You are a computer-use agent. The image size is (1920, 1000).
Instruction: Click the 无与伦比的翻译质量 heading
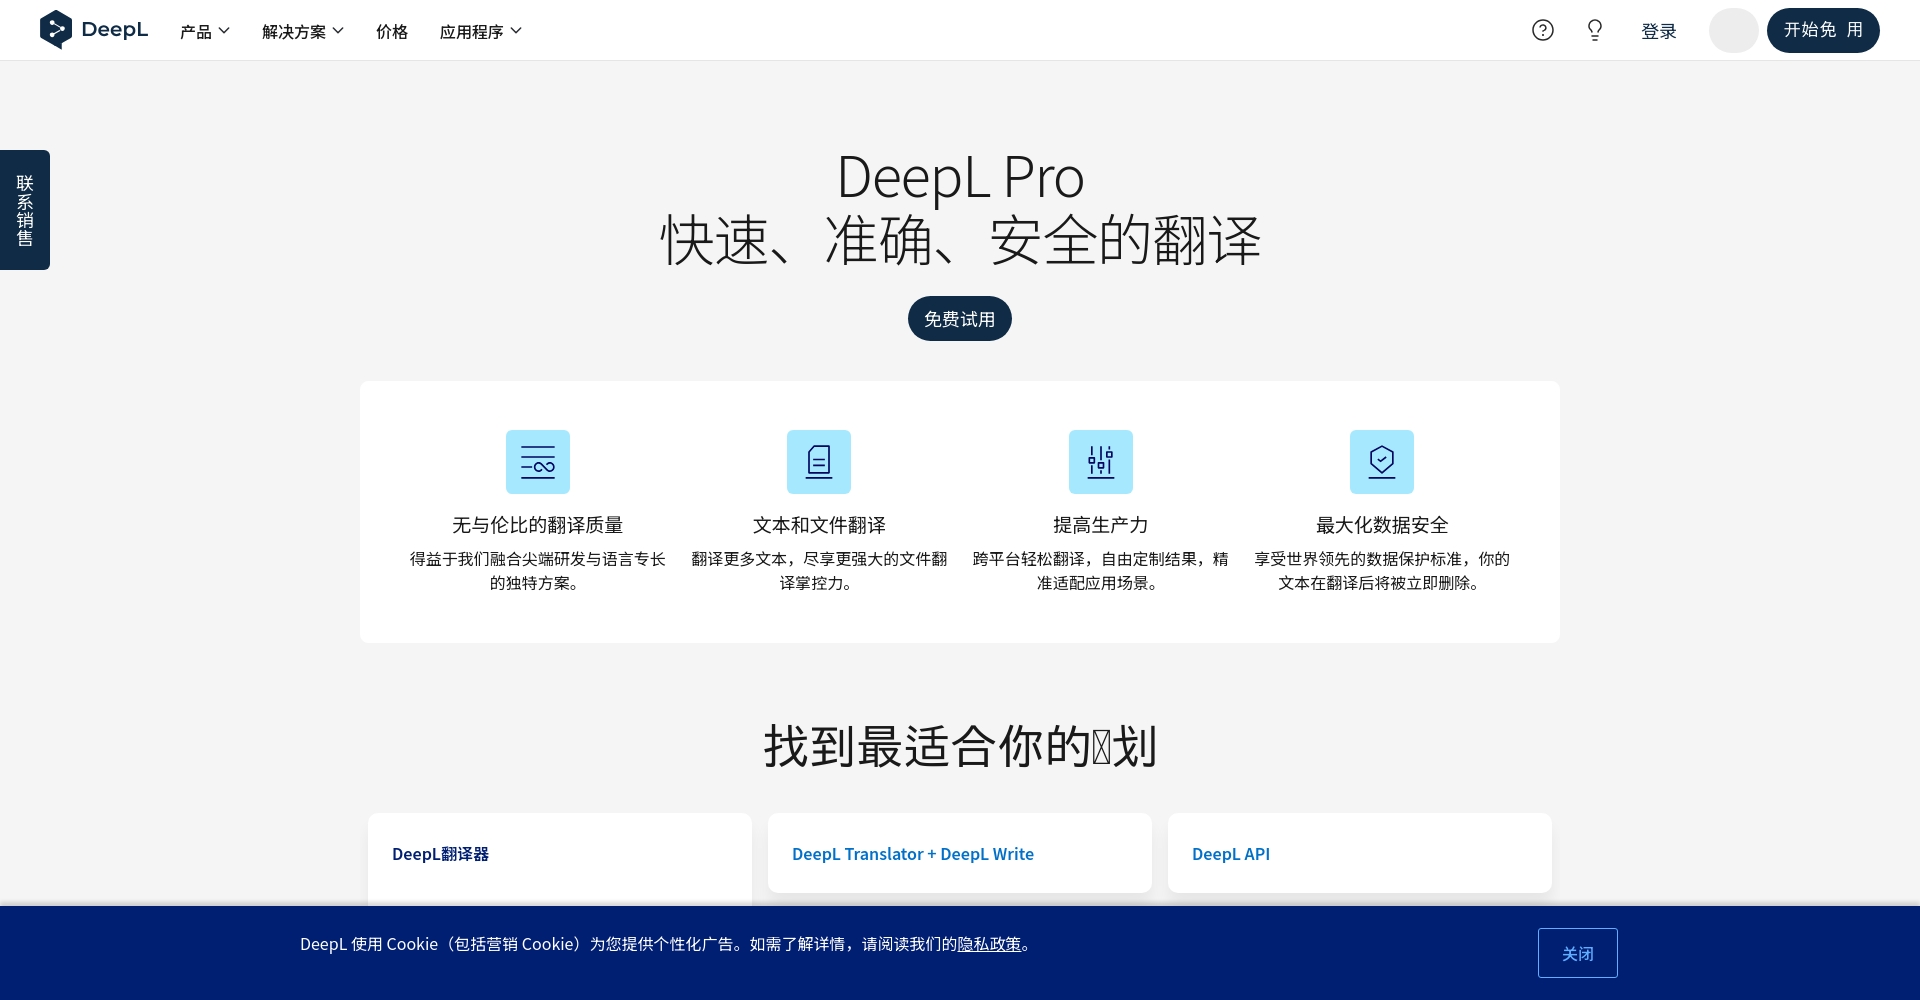point(538,525)
